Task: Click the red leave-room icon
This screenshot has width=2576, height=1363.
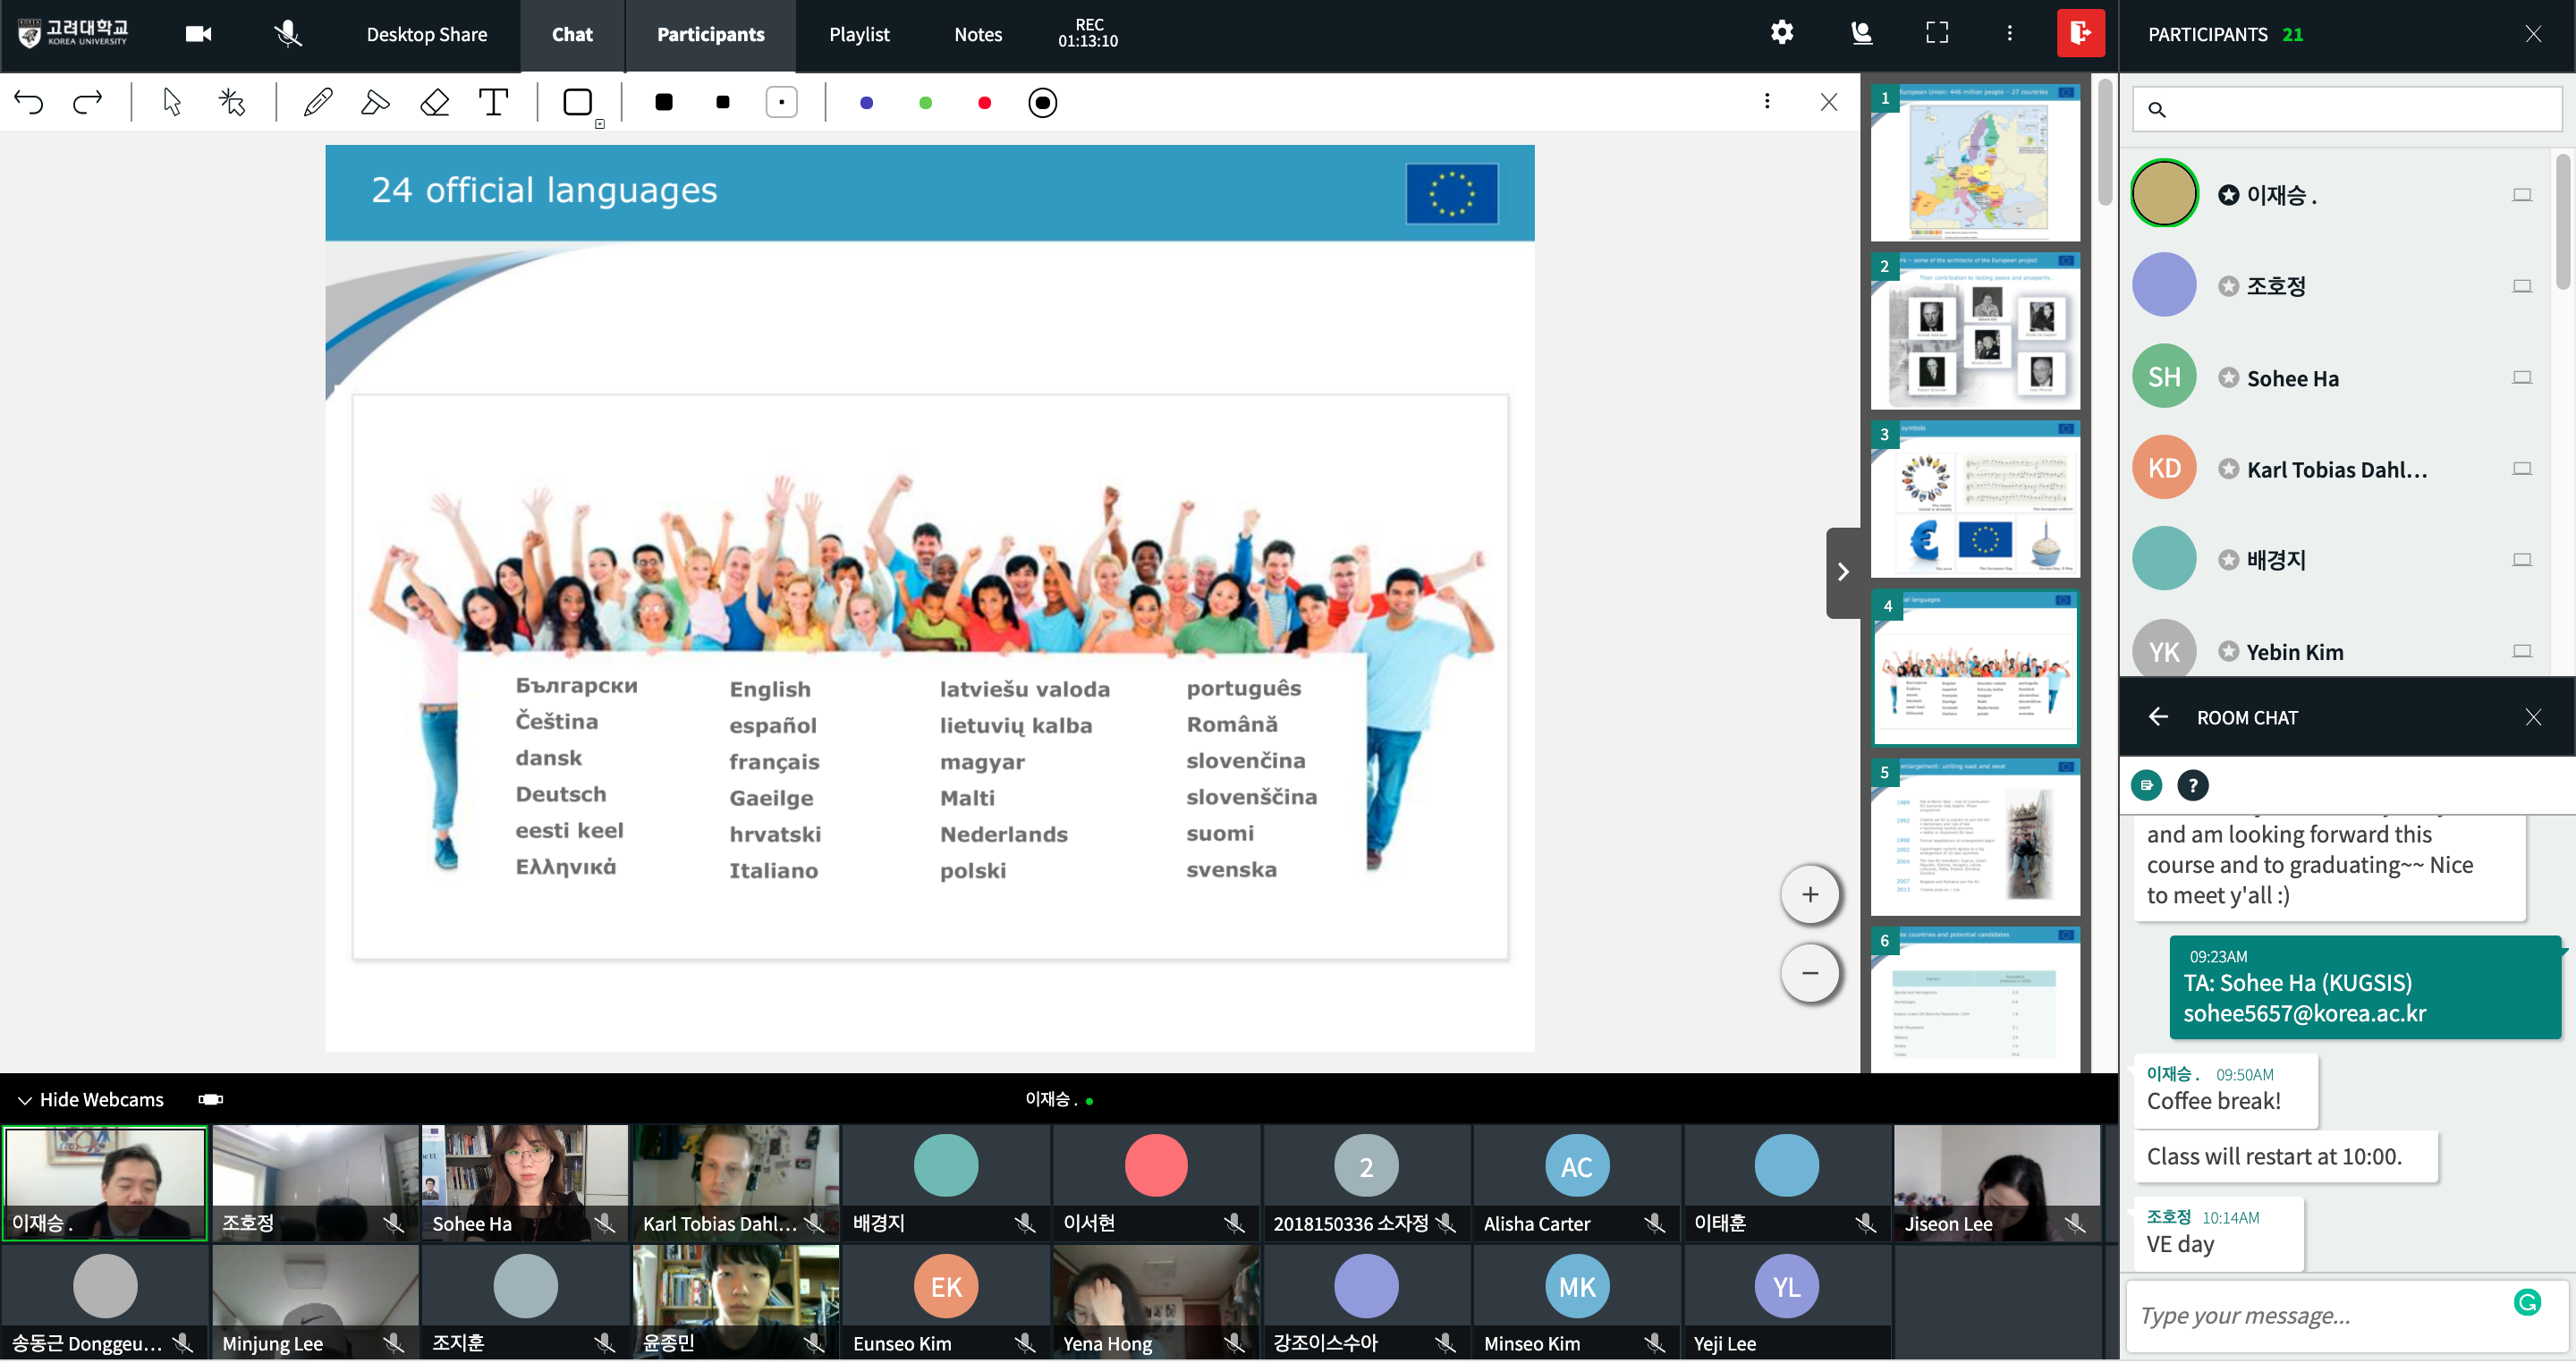Action: [x=2080, y=33]
